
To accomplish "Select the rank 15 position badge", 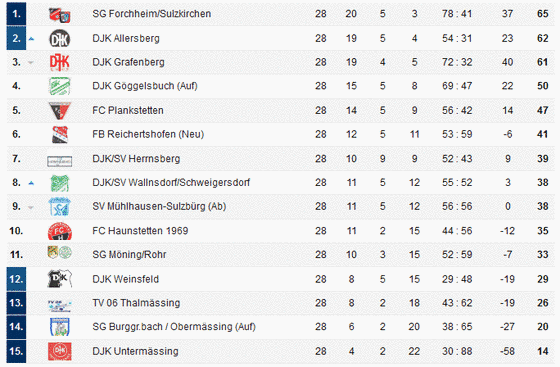I will 16,351.
